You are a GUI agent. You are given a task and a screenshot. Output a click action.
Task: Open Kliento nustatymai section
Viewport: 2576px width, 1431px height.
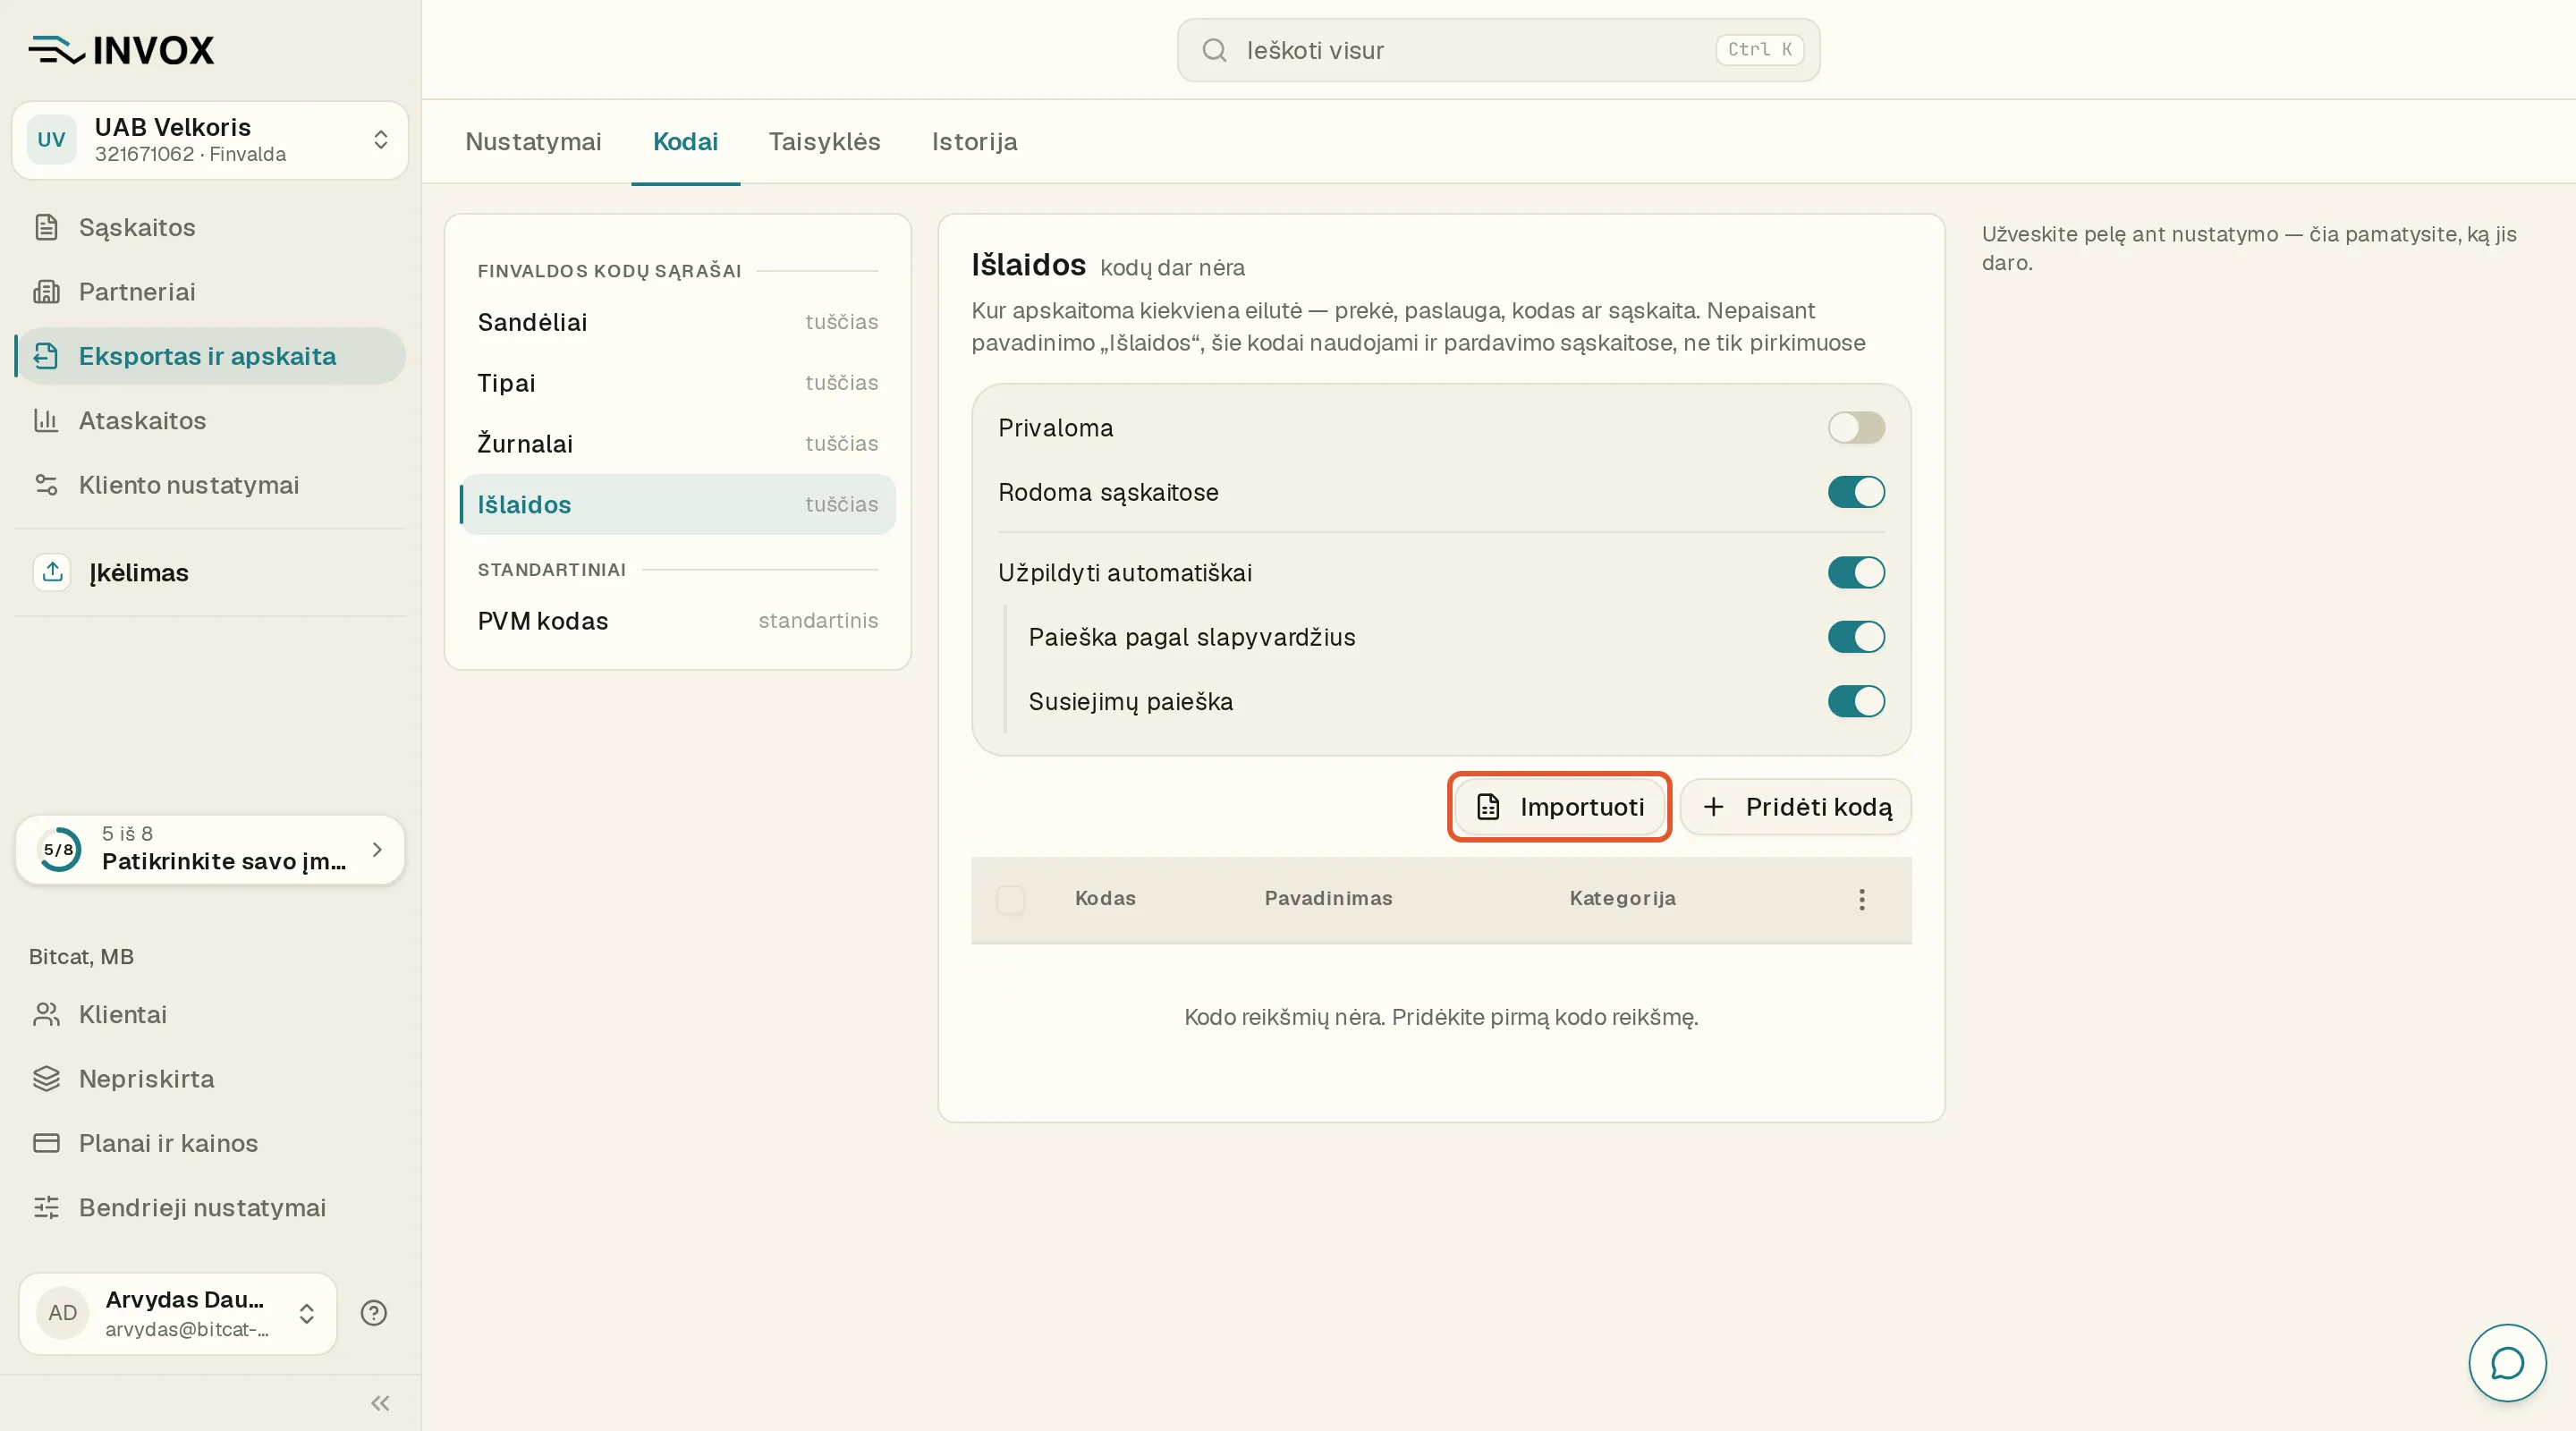click(210, 485)
